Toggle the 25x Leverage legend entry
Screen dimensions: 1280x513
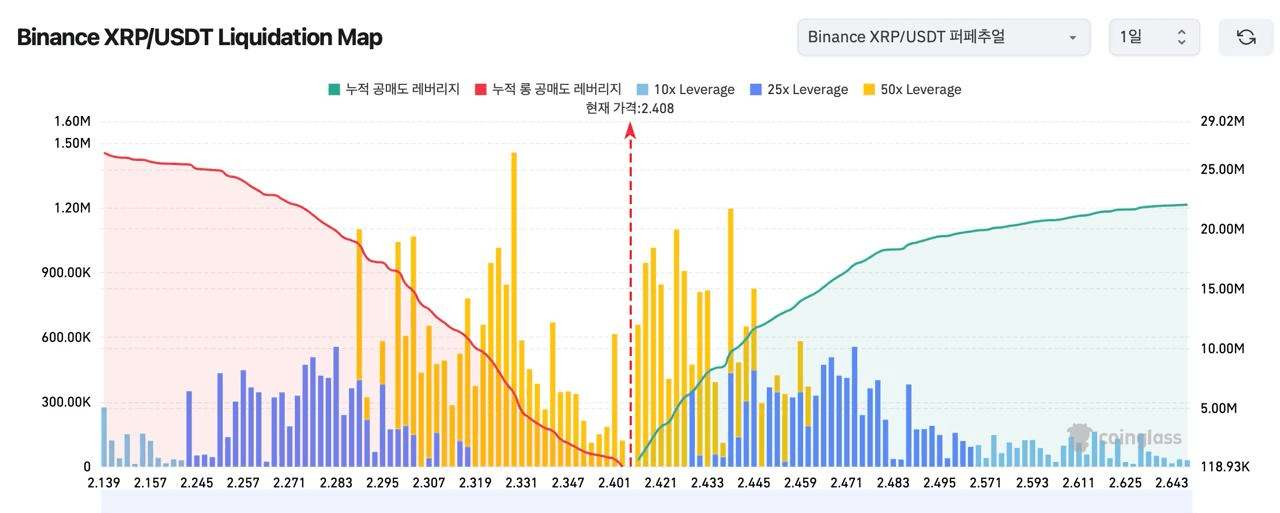[x=798, y=89]
